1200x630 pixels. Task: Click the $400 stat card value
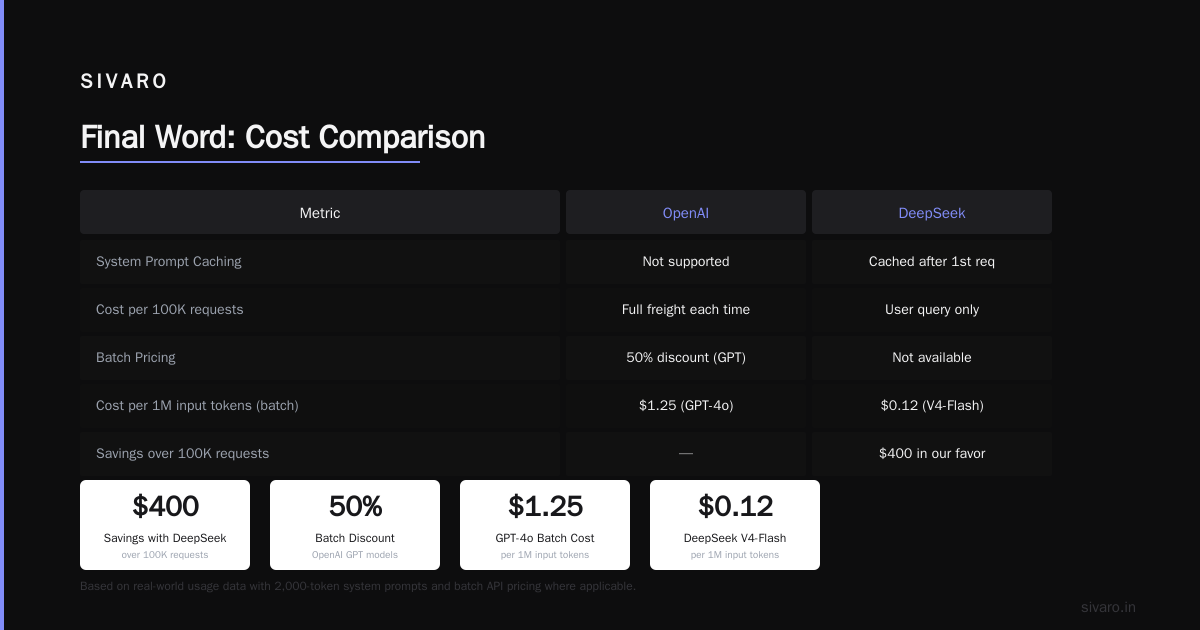pyautogui.click(x=165, y=507)
